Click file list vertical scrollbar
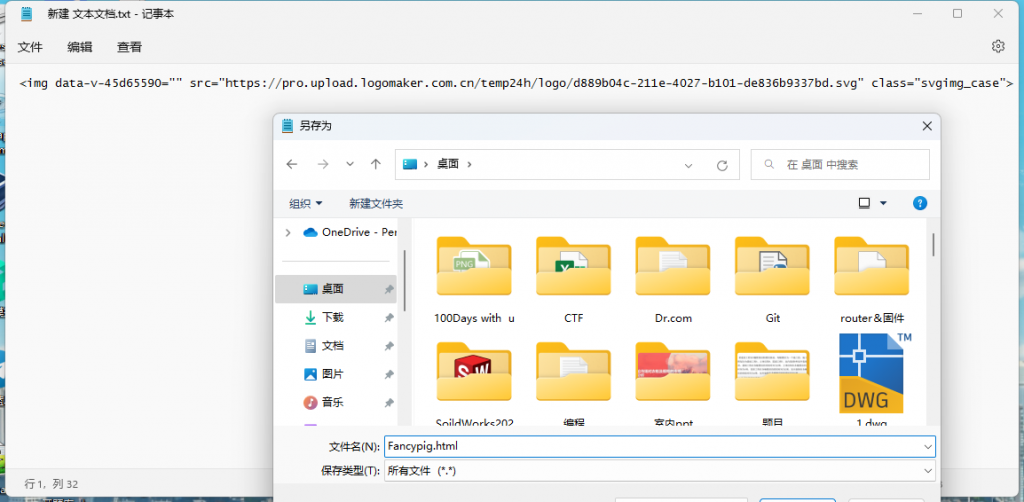The width and height of the screenshot is (1024, 502). (933, 243)
